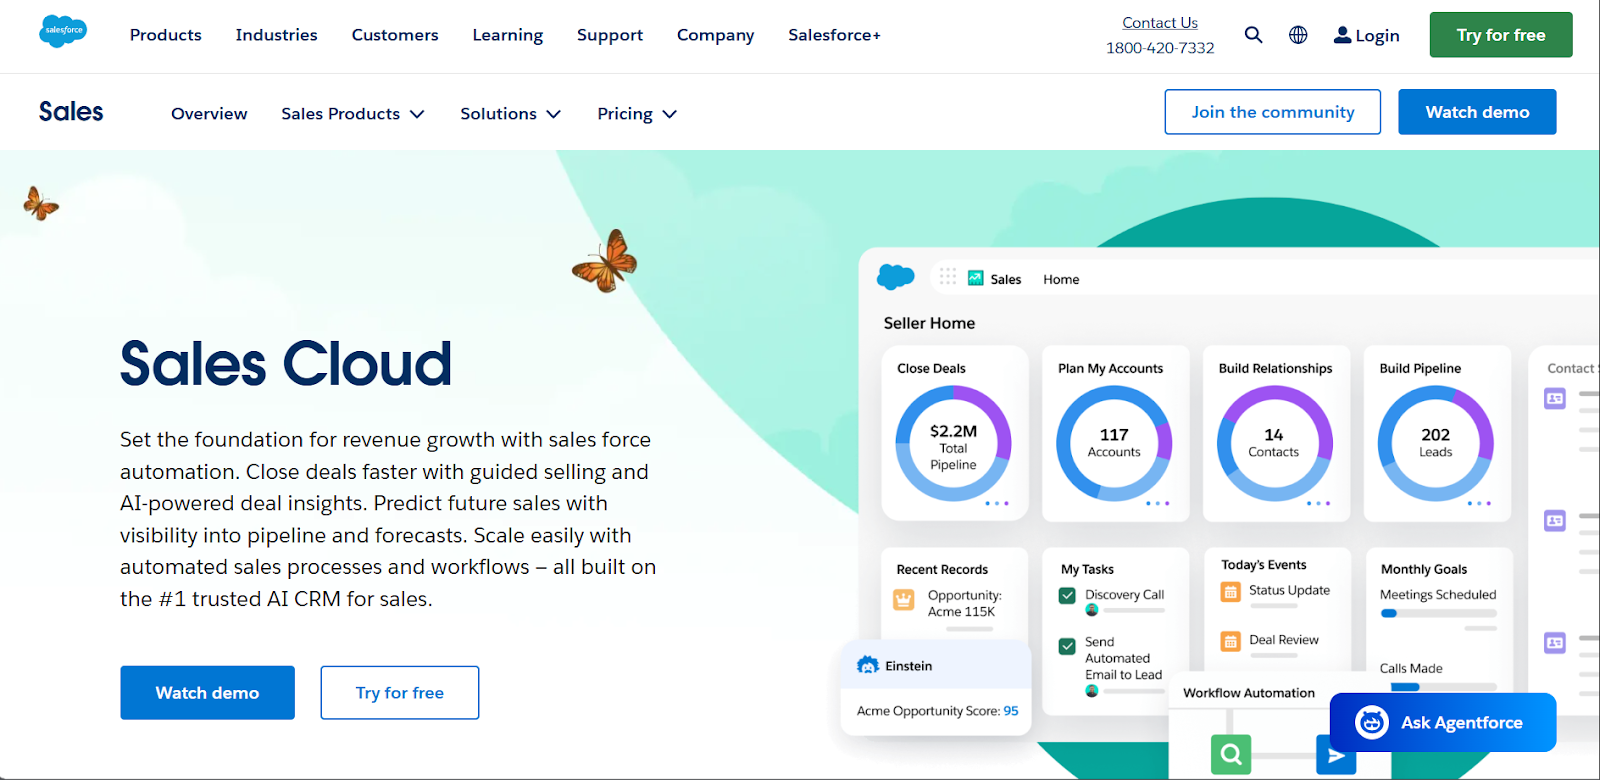Click the three dots on Plan My Accounts card
This screenshot has width=1600, height=780.
1157,503
